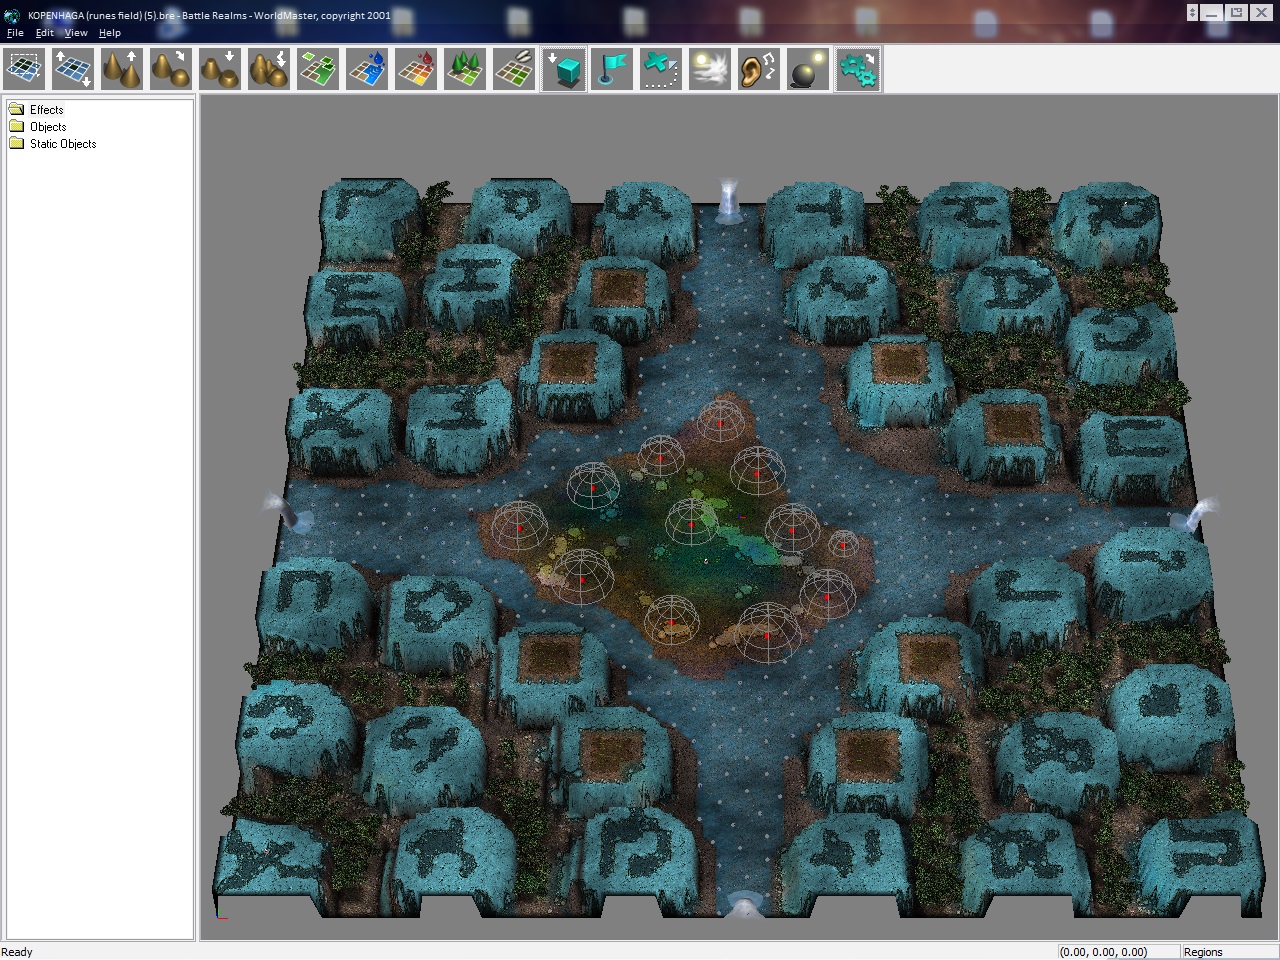Open the File menu
The width and height of the screenshot is (1280, 960).
[x=15, y=33]
